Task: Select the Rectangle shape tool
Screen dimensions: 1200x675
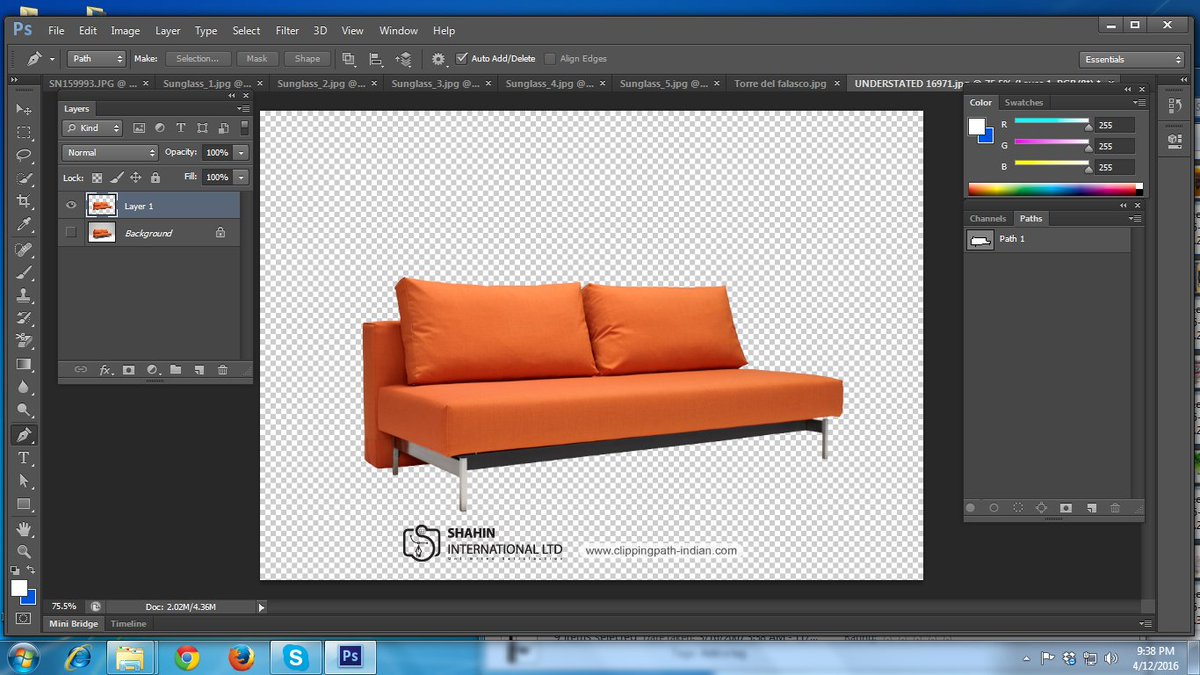Action: pyautogui.click(x=24, y=504)
